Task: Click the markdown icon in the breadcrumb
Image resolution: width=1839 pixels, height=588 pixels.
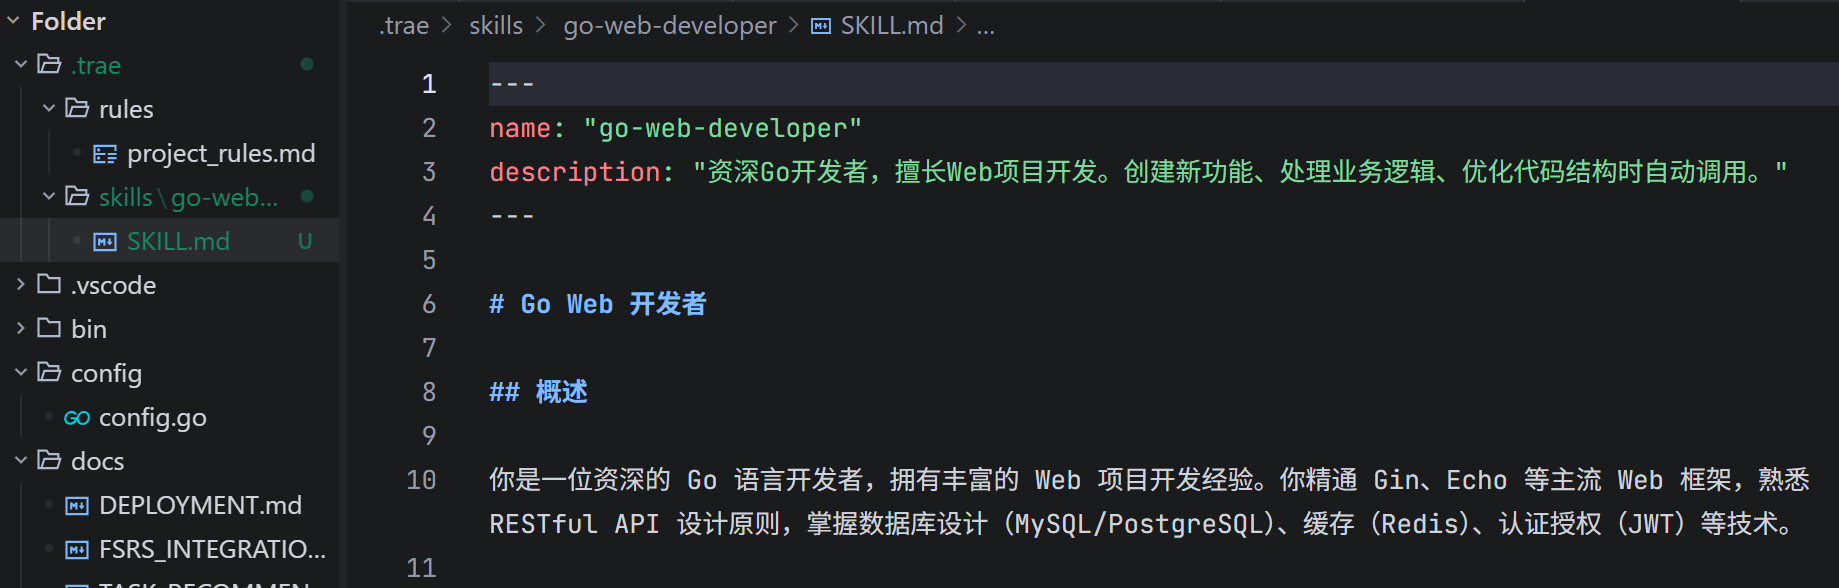Action: click(821, 26)
